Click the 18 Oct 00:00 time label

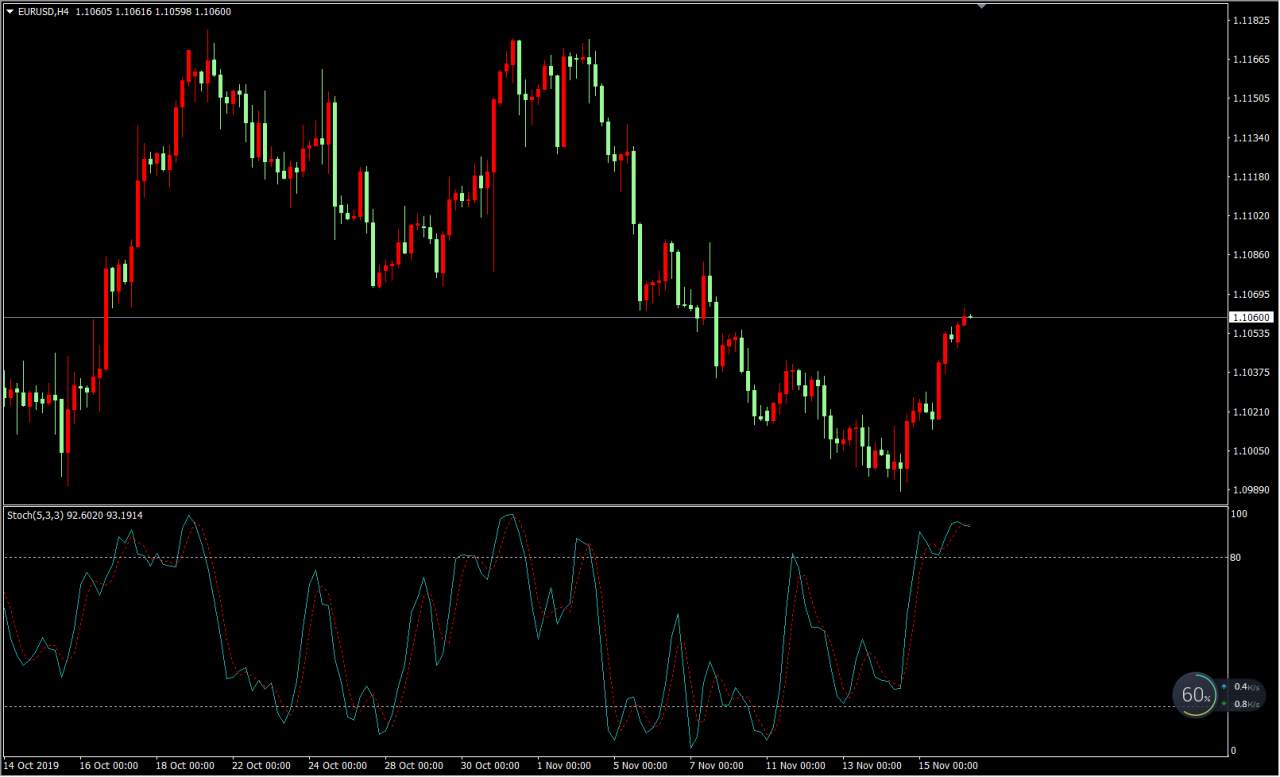tap(185, 766)
